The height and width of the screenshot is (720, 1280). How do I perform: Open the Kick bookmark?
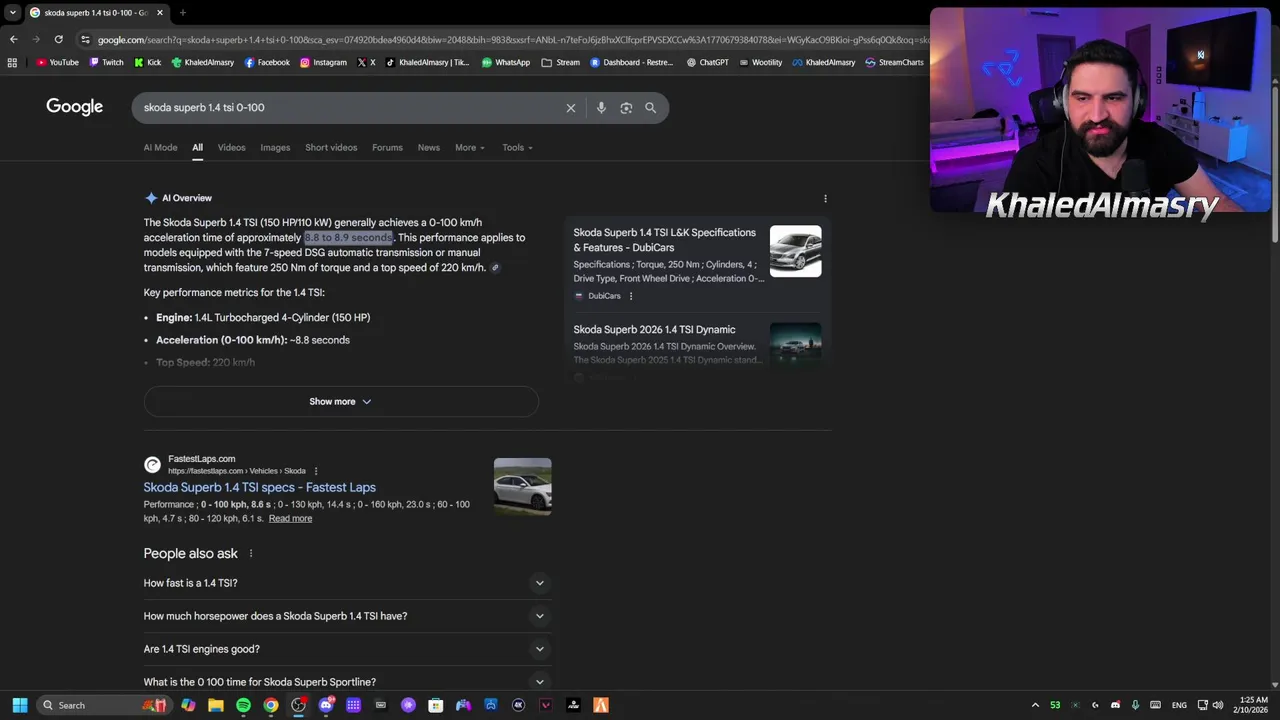click(x=148, y=62)
